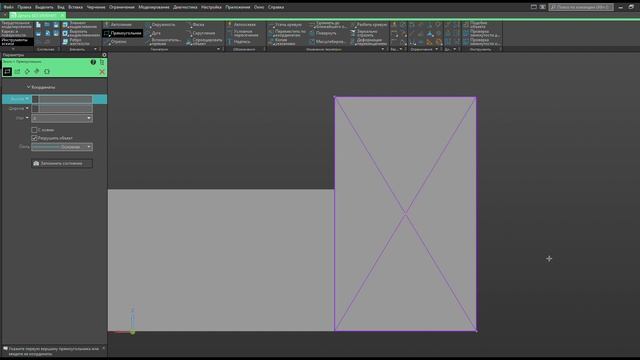Toggle the 'С осями' checkbox

click(x=34, y=130)
